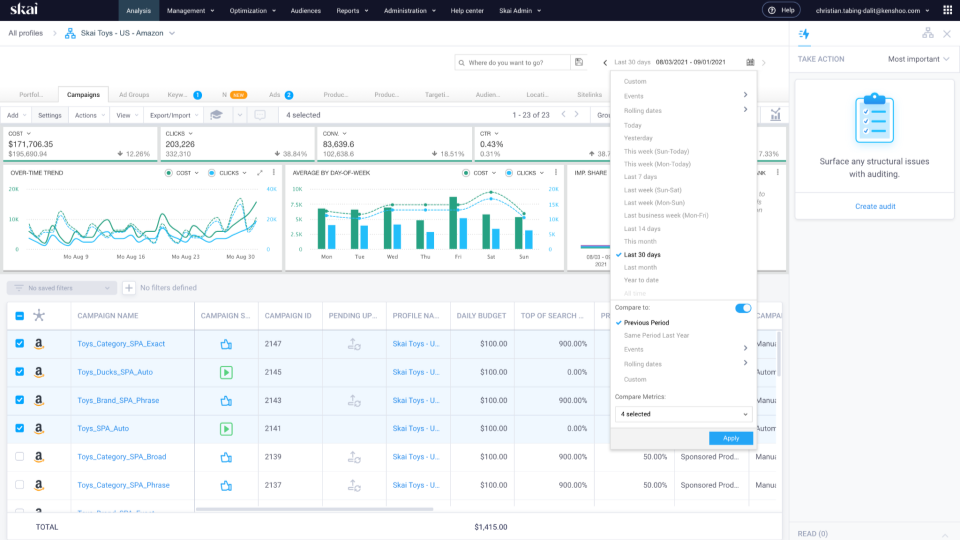Switch to the Ad Groups tab

pyautogui.click(x=134, y=95)
